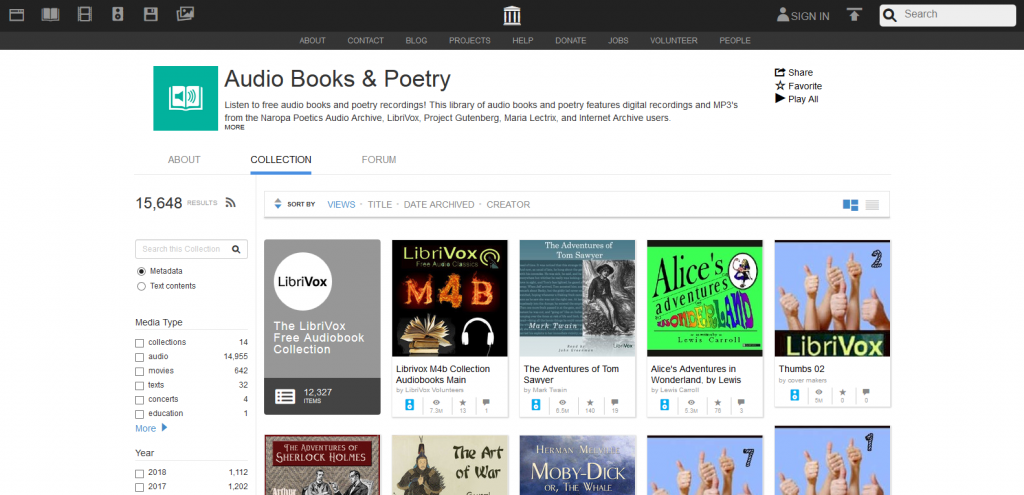The image size is (1024, 495).
Task: Open The LibriVox Free Audiobook Collection tile
Action: tap(322, 327)
